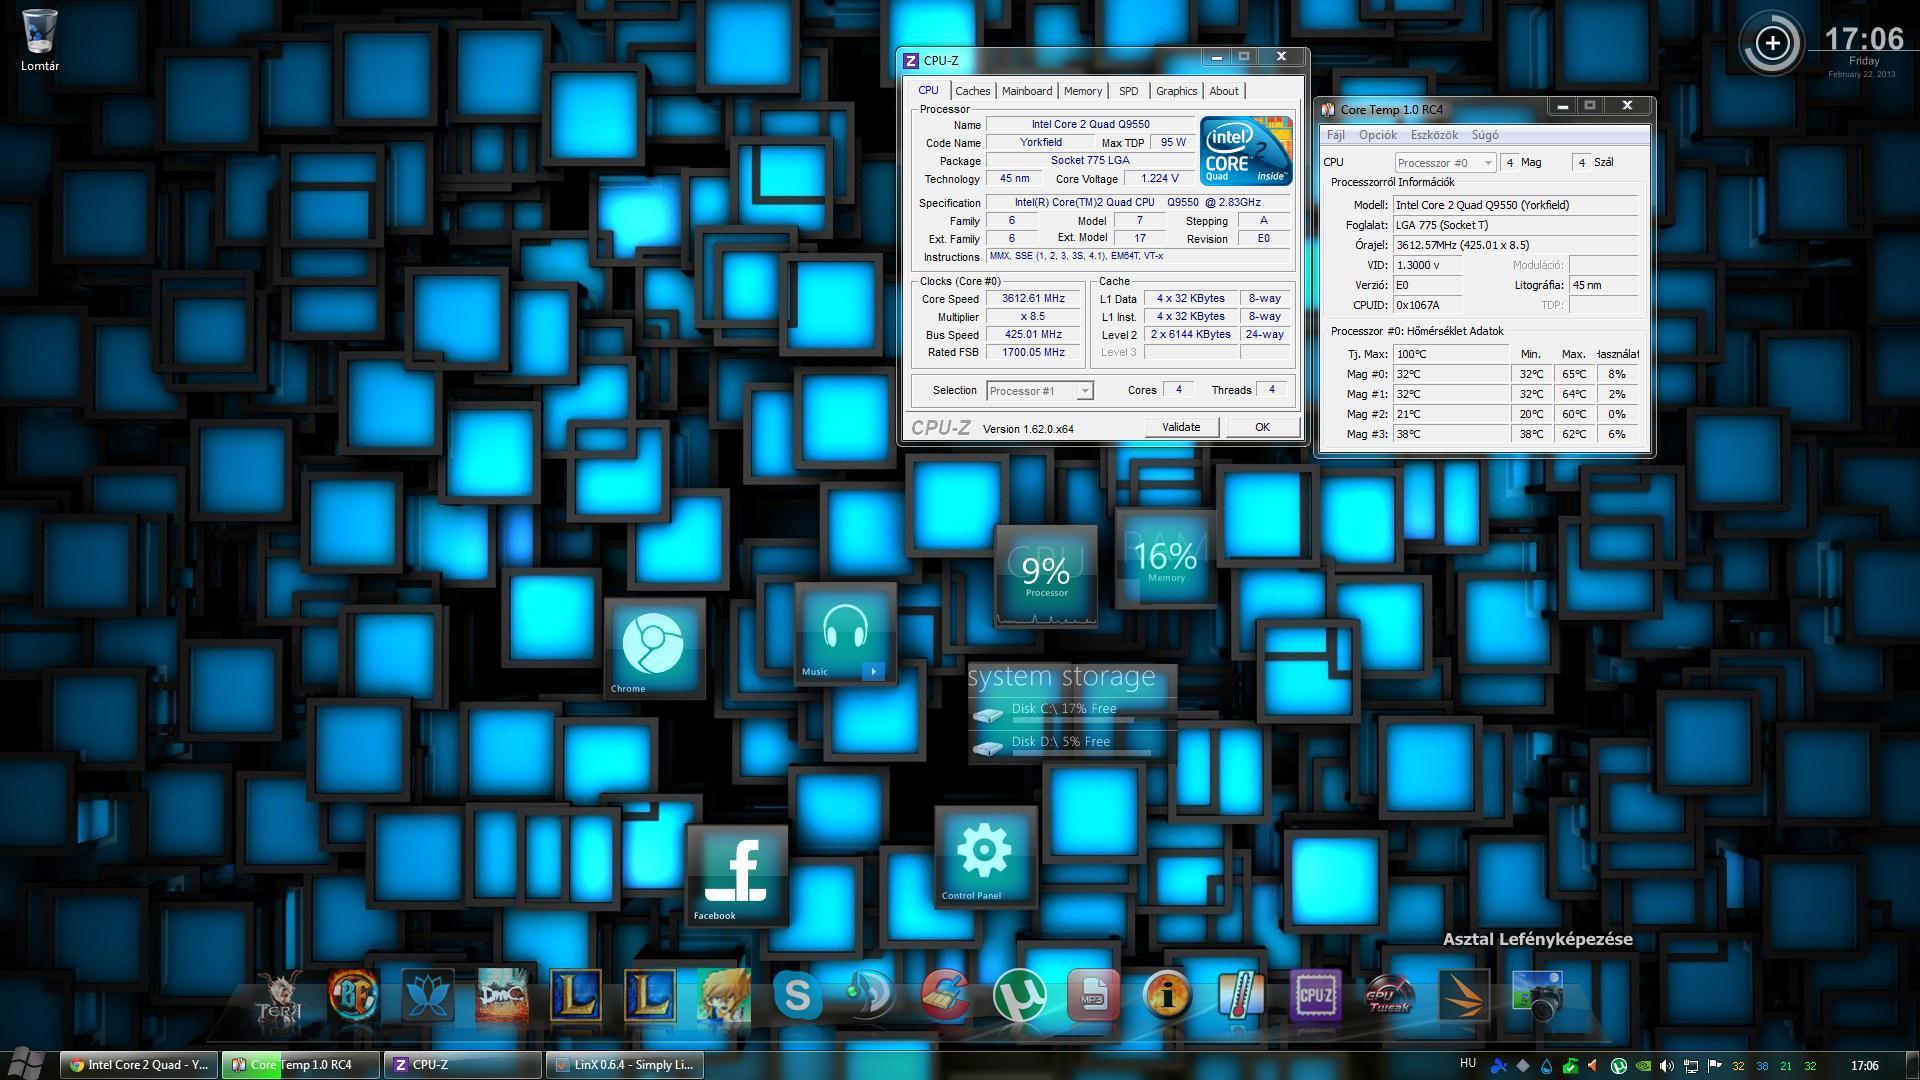
Task: Open GPU Tweak from the dock
Action: coord(1388,996)
